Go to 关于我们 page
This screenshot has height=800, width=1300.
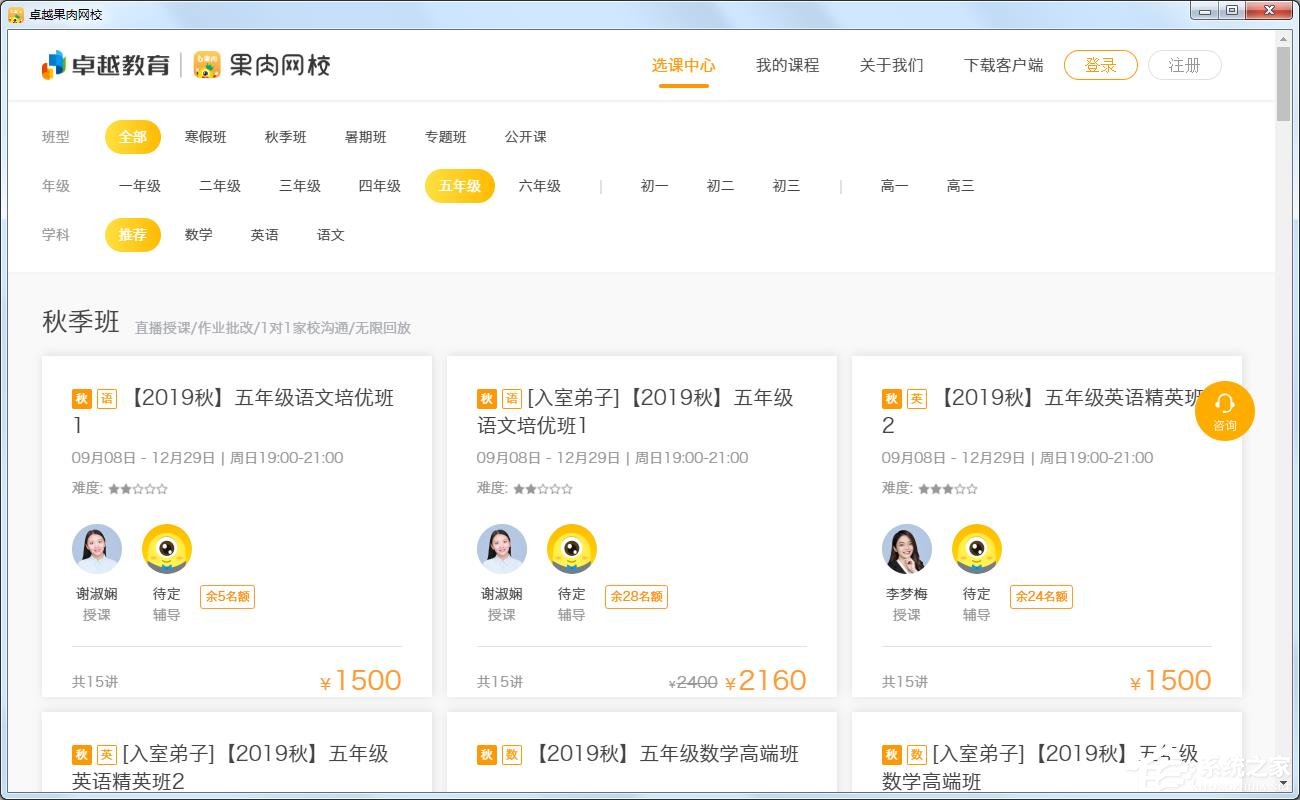click(891, 65)
